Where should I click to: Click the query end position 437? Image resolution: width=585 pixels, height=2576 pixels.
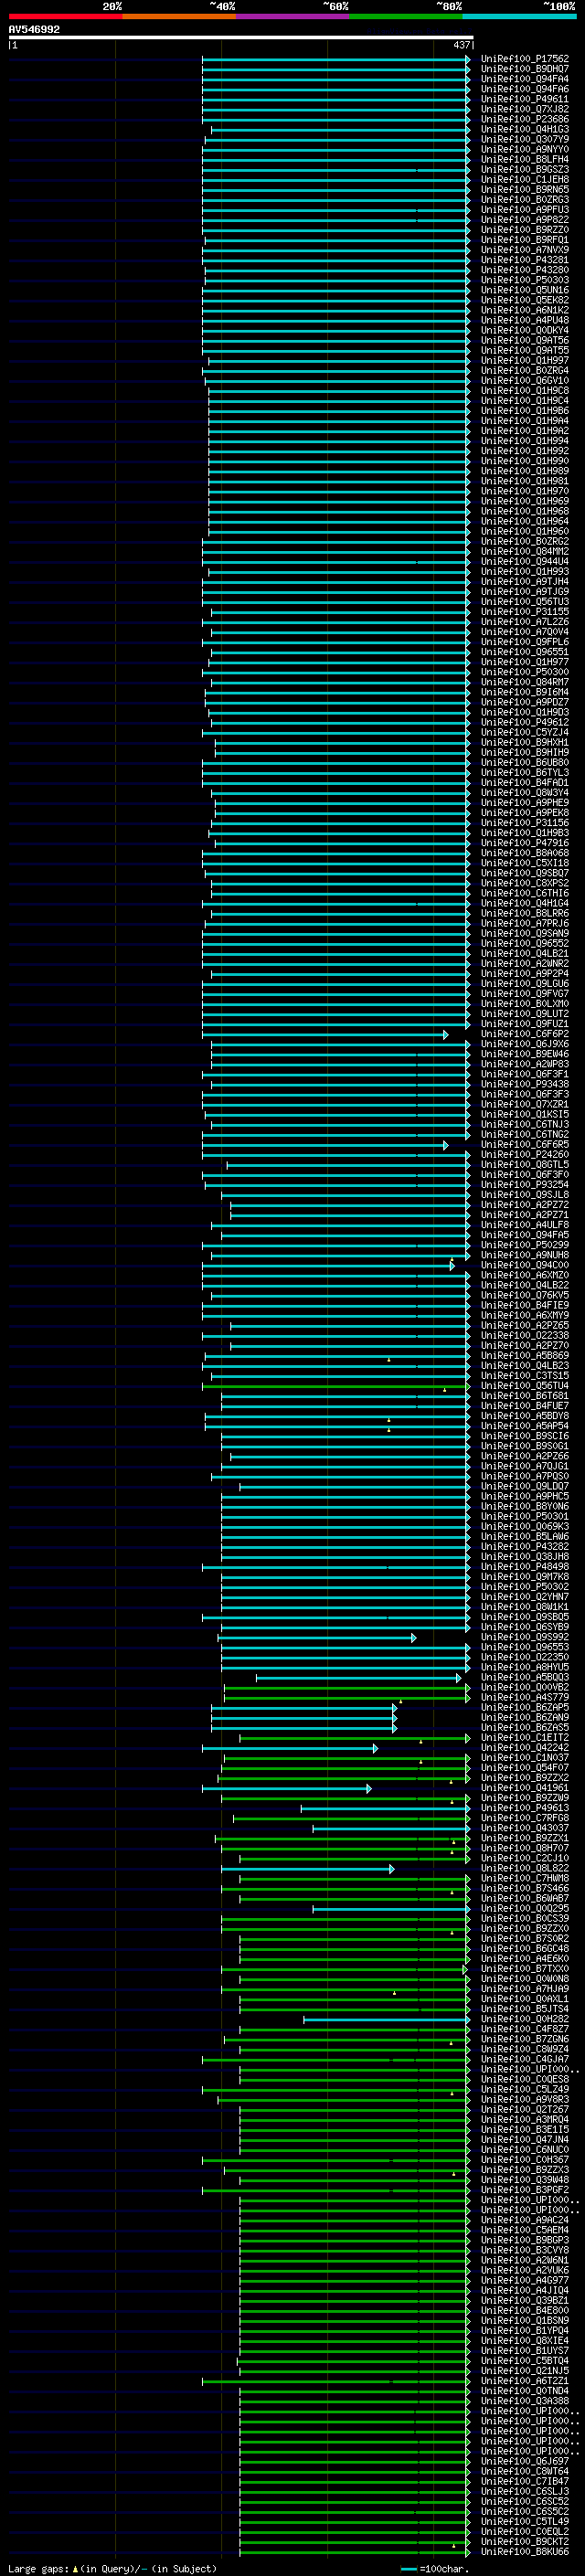click(x=461, y=45)
